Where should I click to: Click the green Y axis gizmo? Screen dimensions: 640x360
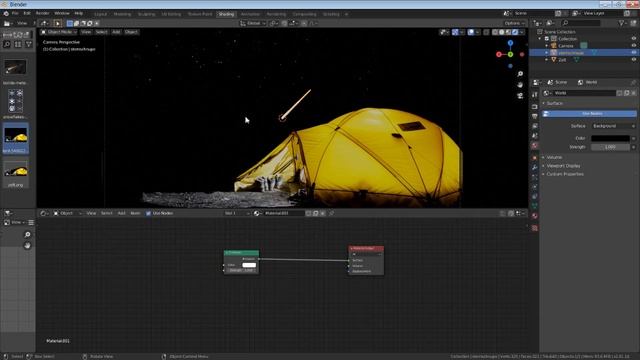coord(510,54)
